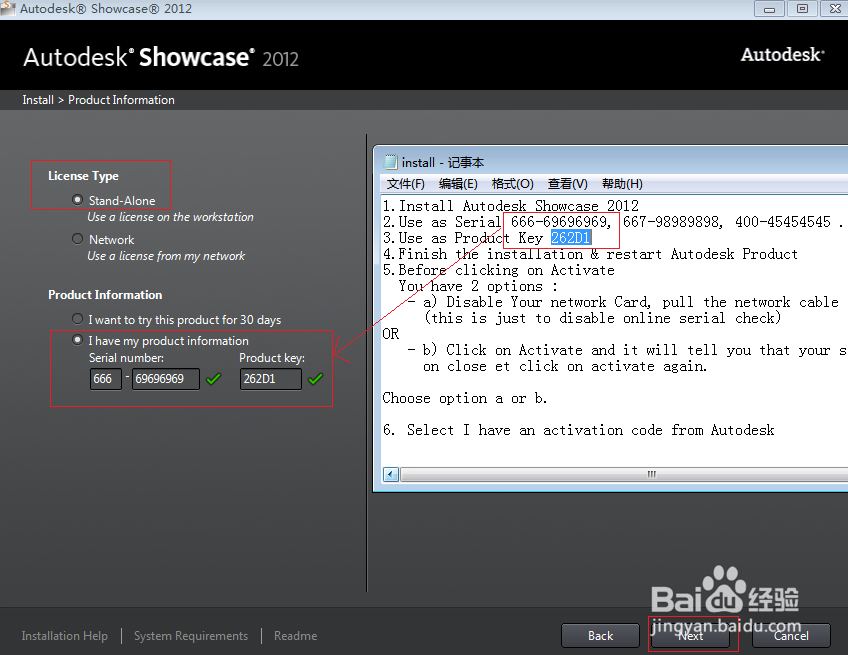848x655 pixels.
Task: Open the 帮助(H) menu in Notepad
Action: pyautogui.click(x=622, y=184)
